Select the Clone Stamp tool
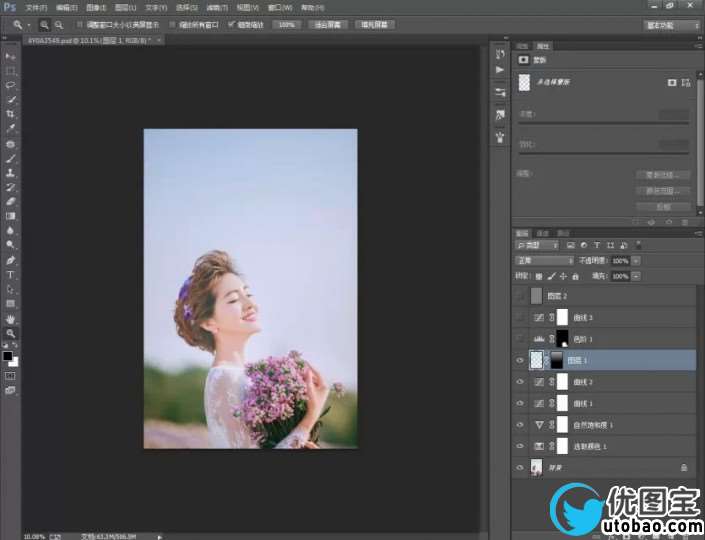Screen dimensions: 705x540 click(x=11, y=172)
